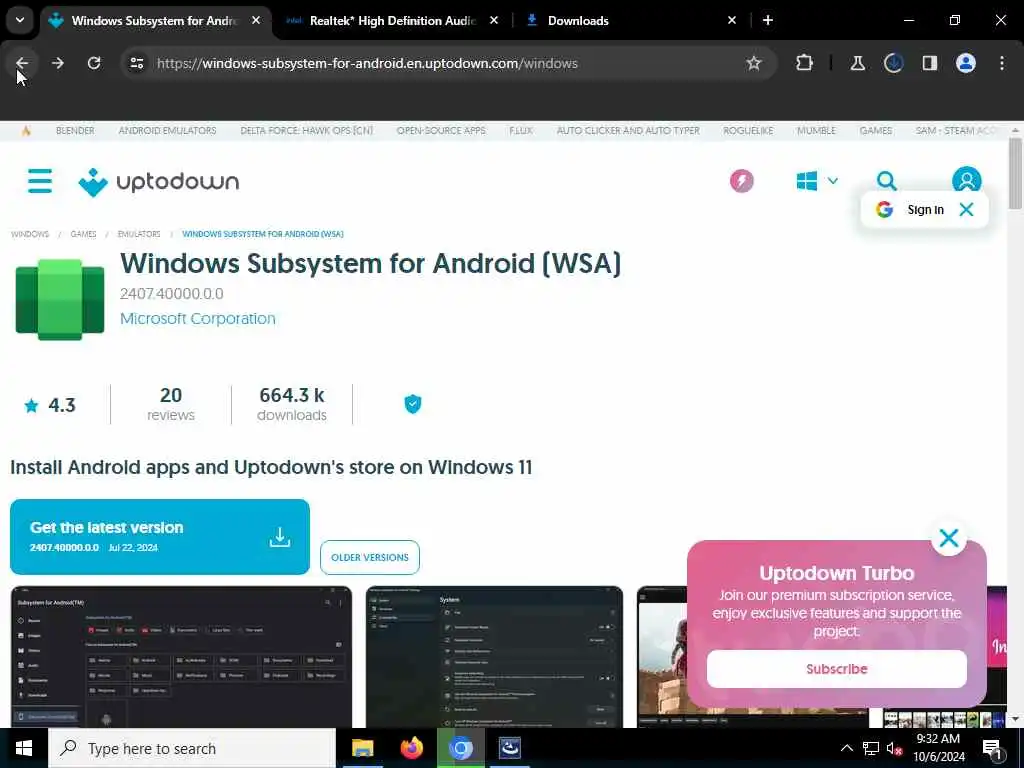Click the 4.3 star rating
Image resolution: width=1024 pixels, height=768 pixels.
pos(50,406)
